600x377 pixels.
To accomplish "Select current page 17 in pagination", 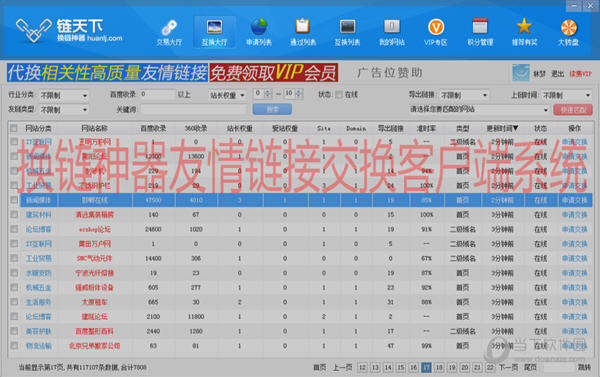I will 426,367.
